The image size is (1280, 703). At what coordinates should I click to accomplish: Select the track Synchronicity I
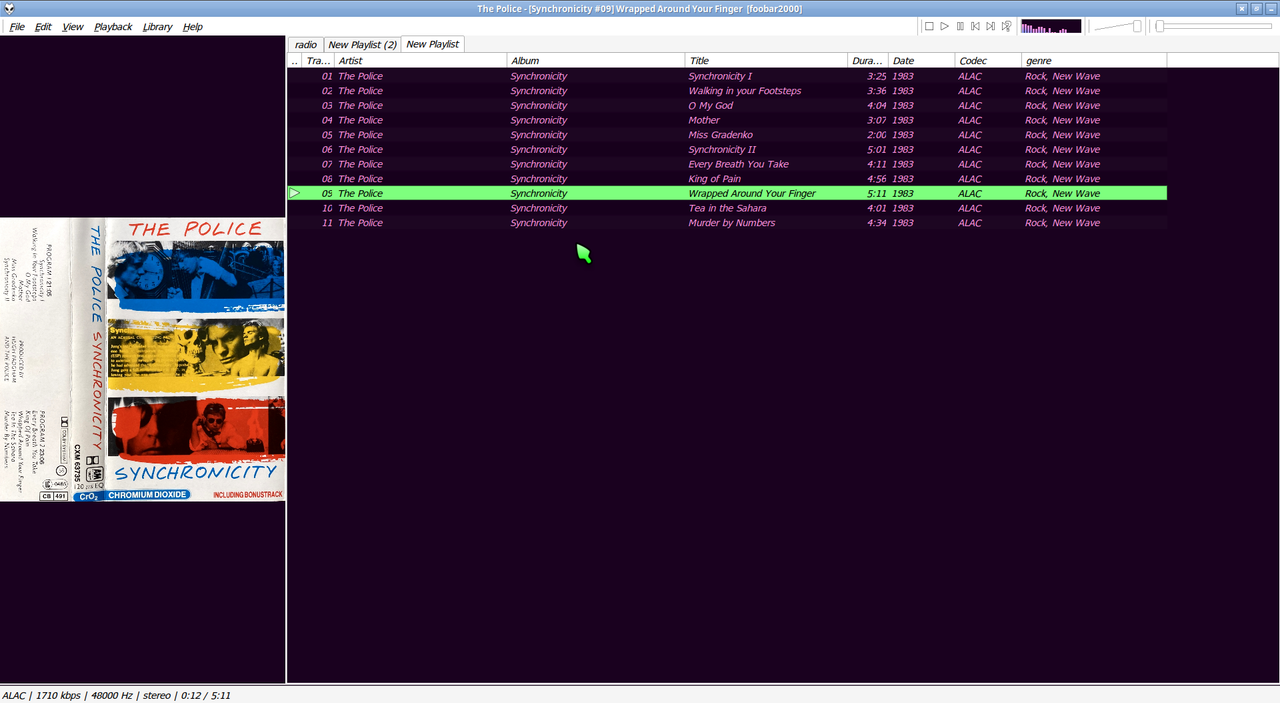coord(727,76)
